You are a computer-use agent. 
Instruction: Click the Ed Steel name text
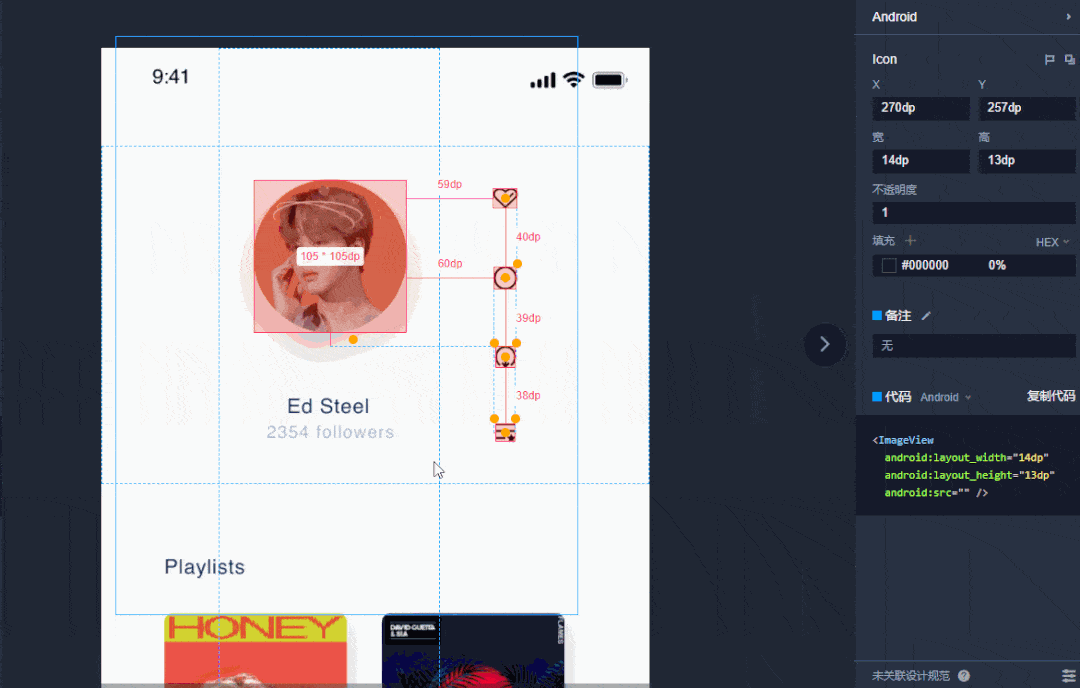[328, 406]
